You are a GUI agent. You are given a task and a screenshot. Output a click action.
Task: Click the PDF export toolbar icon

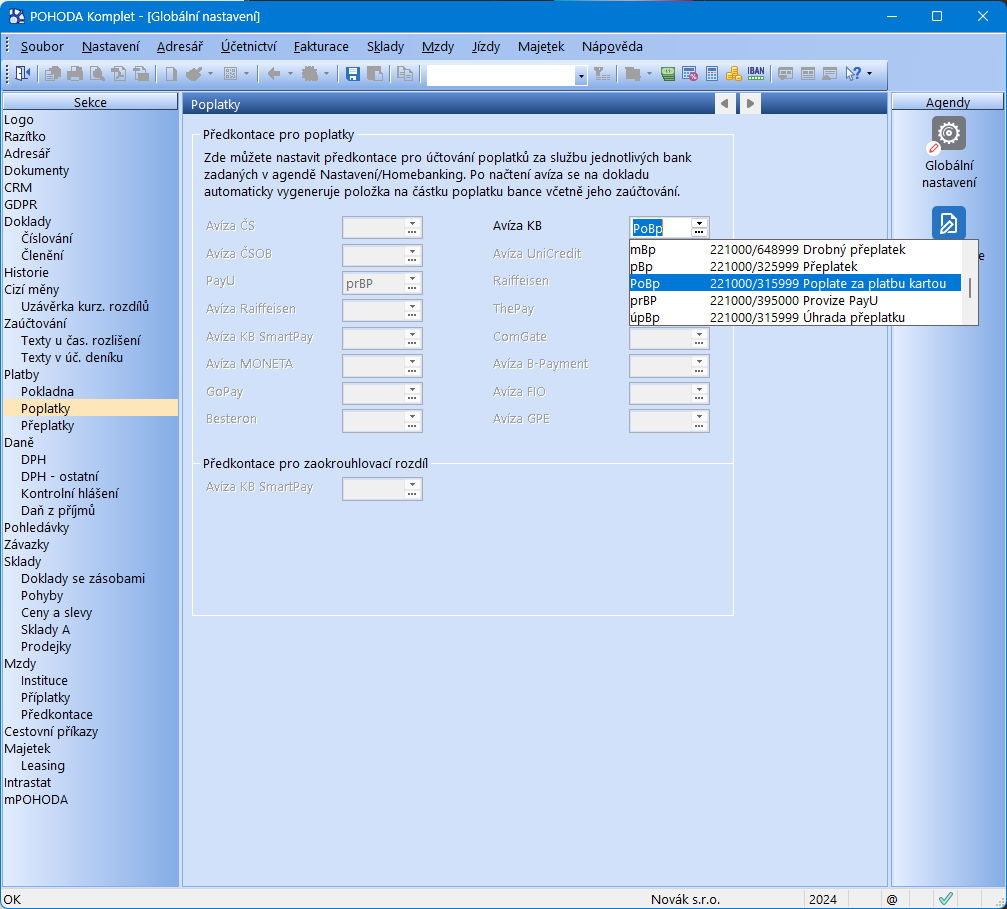pyautogui.click(x=119, y=74)
